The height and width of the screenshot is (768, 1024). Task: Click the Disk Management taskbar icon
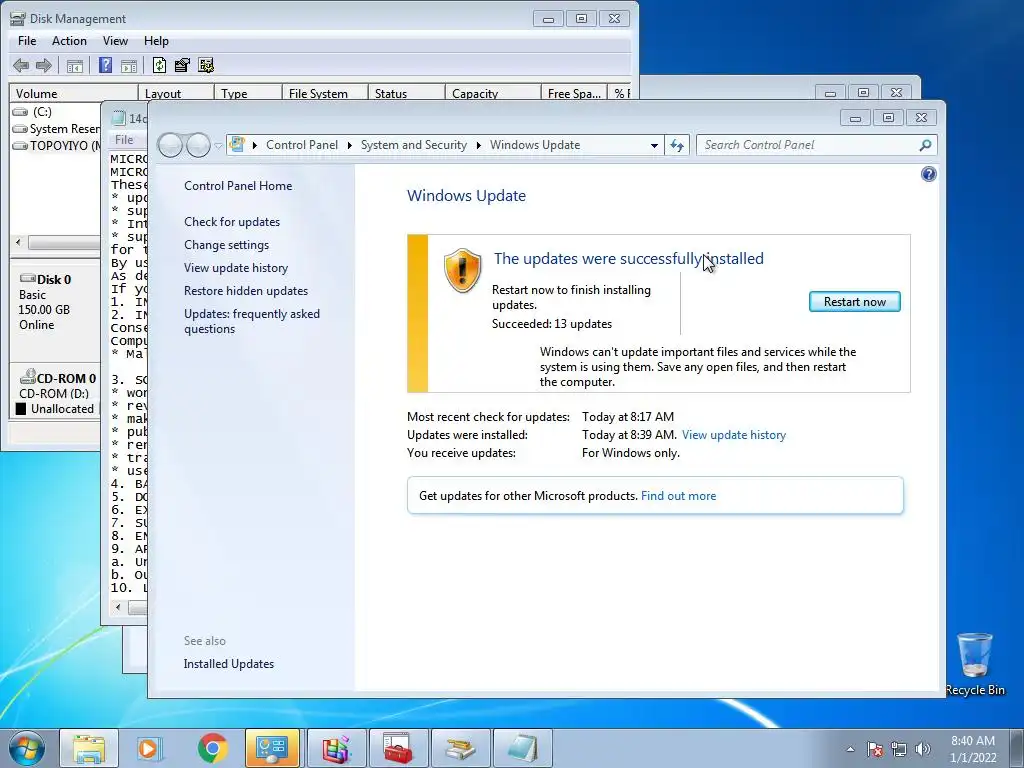tap(460, 748)
